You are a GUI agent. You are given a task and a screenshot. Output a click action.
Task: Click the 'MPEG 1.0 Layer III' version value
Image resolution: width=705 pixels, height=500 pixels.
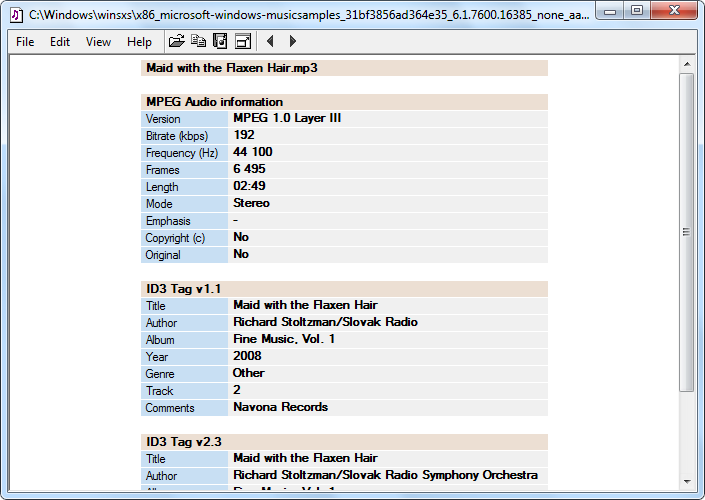pos(287,118)
